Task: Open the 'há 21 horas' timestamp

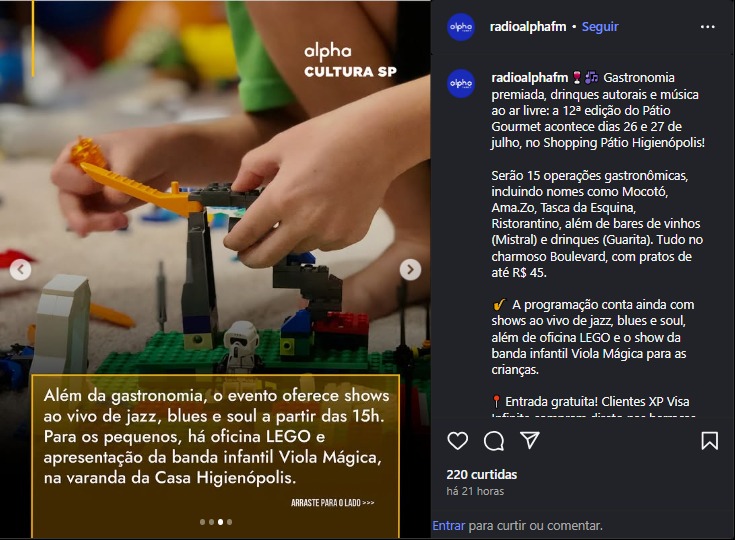Action: pos(475,491)
